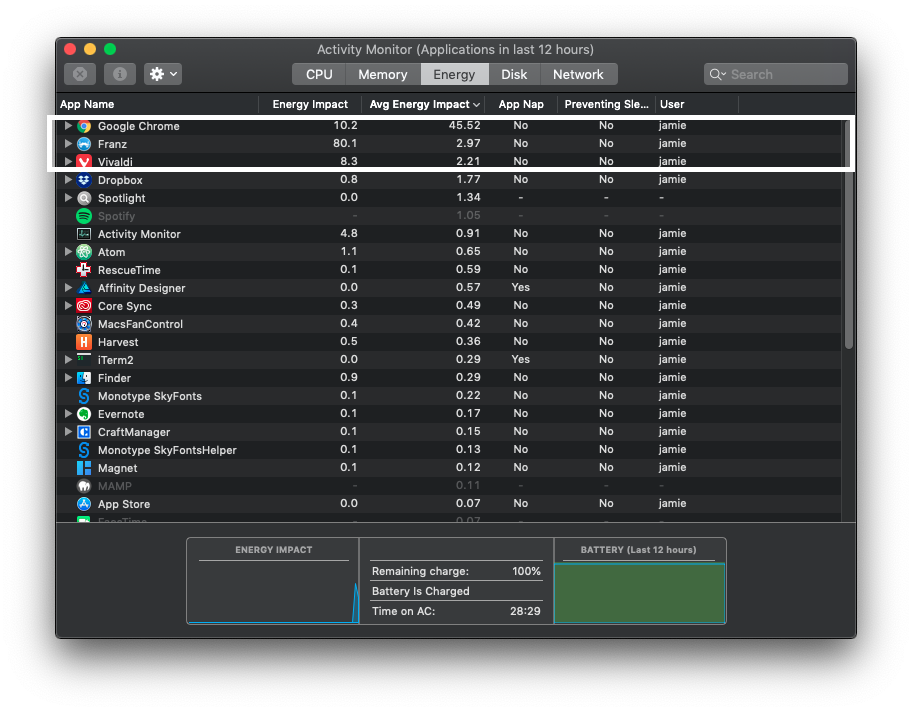Select the Magnet row name text
The width and height of the screenshot is (912, 712).
pos(117,469)
